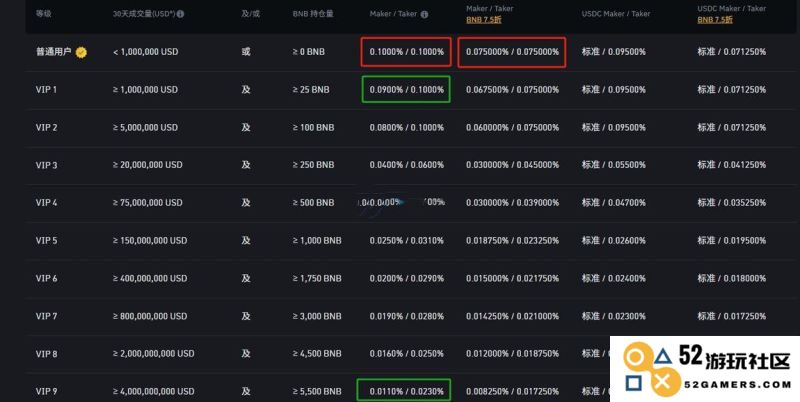The height and width of the screenshot is (402, 800).
Task: Click the info icon beside the Maker / Taker header
Action: coord(424,14)
